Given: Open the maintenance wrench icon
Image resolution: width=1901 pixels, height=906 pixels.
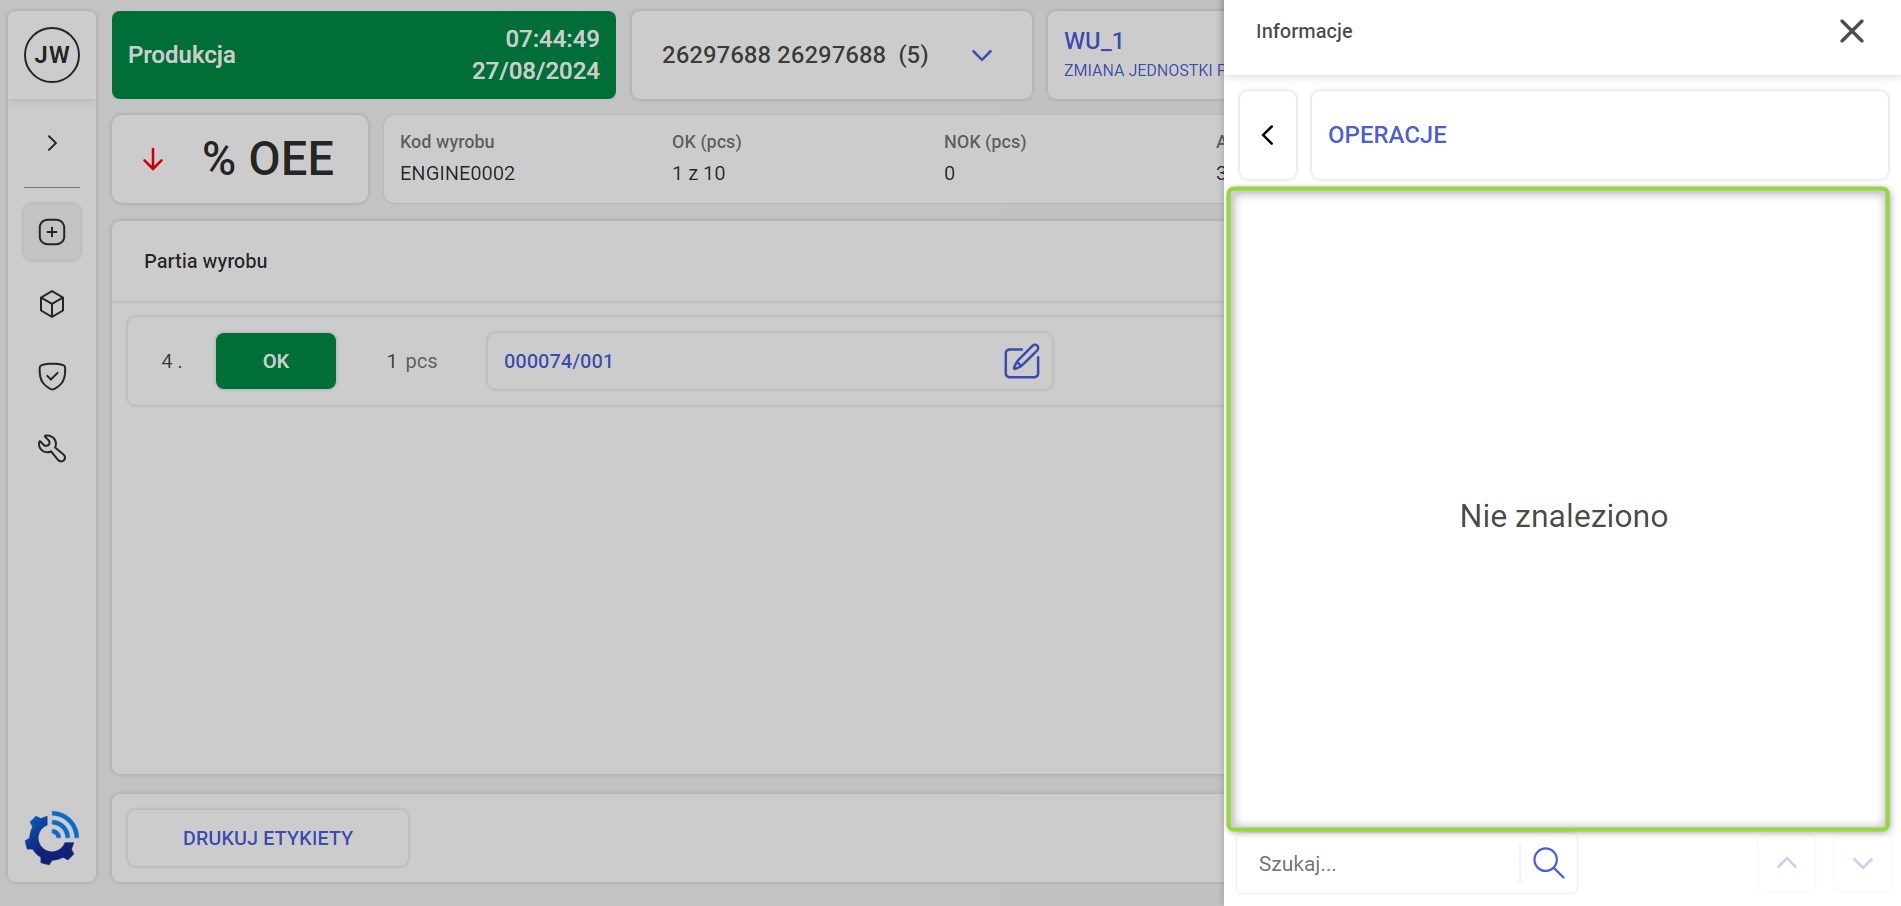Looking at the screenshot, I should point(52,448).
